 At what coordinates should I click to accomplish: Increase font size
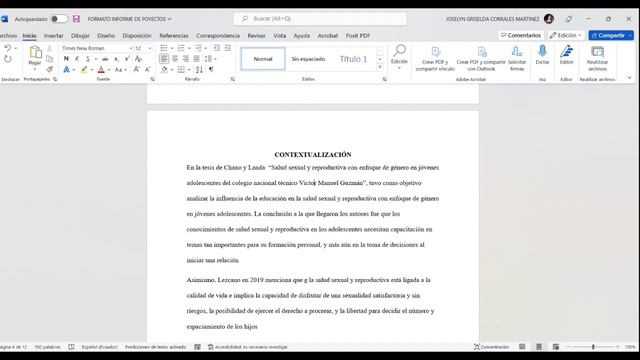click(x=137, y=70)
